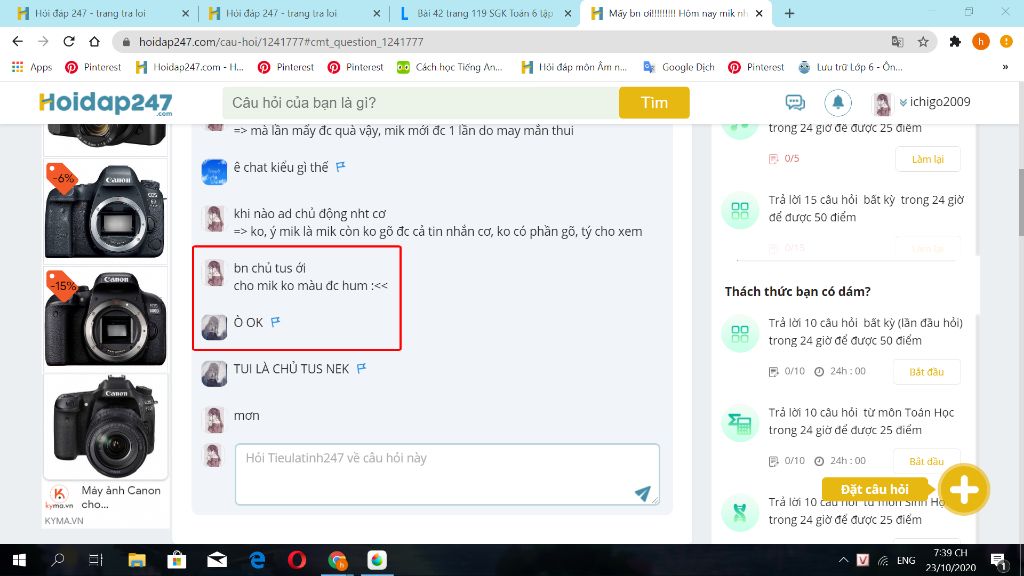Open Hoidap247 chat messages icon
This screenshot has height=576, width=1024.
click(795, 103)
